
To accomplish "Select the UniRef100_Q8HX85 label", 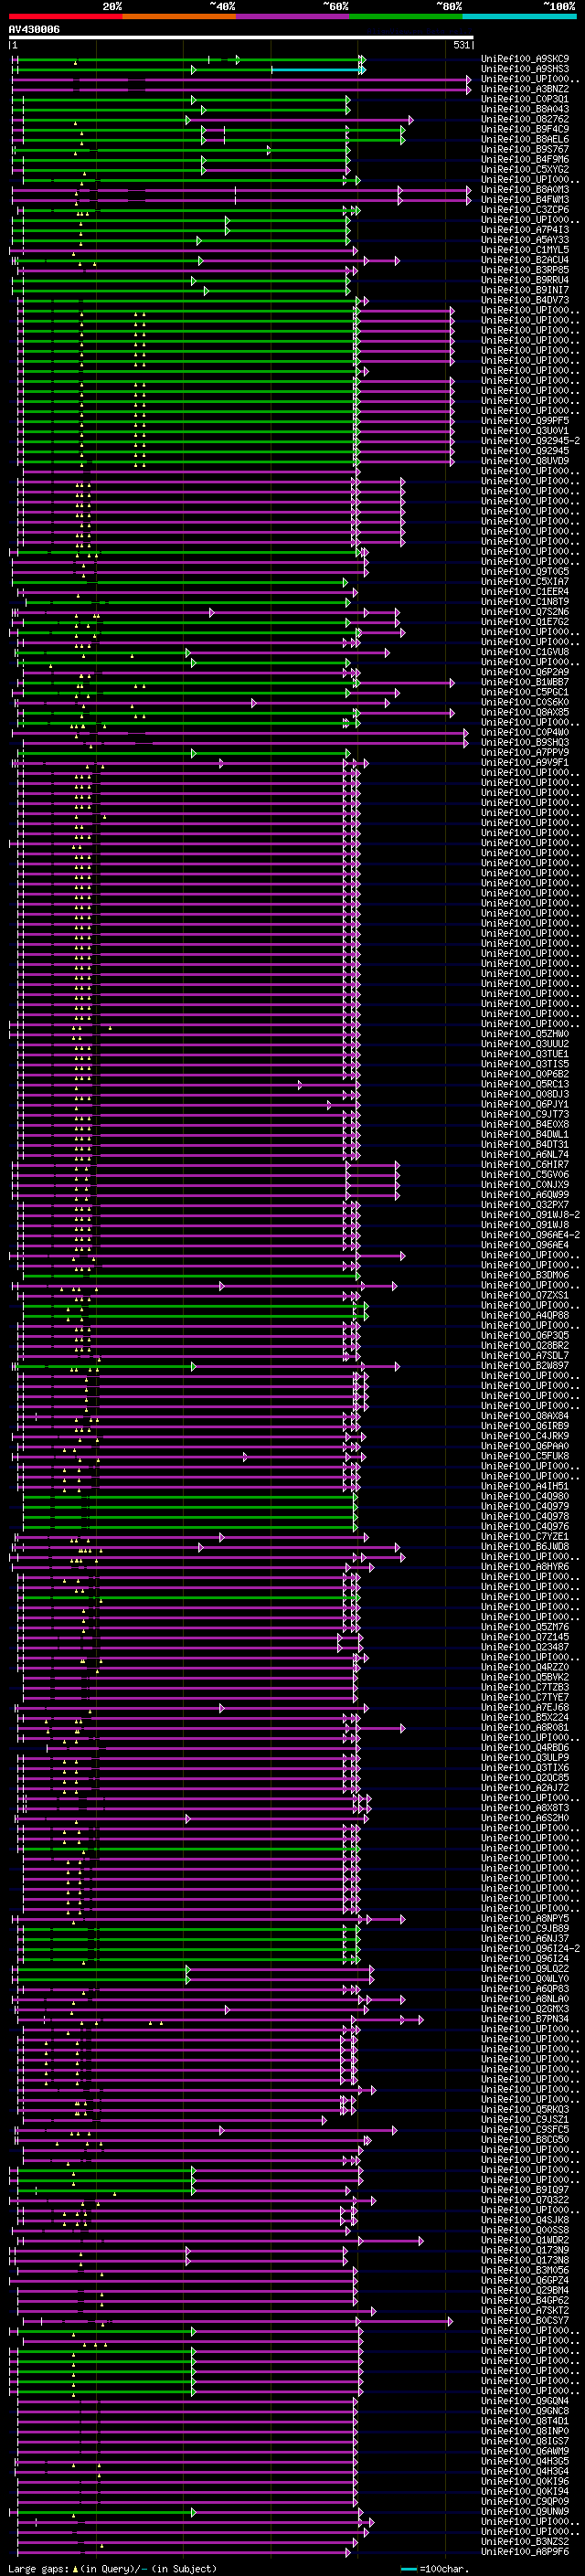I will [x=524, y=712].
